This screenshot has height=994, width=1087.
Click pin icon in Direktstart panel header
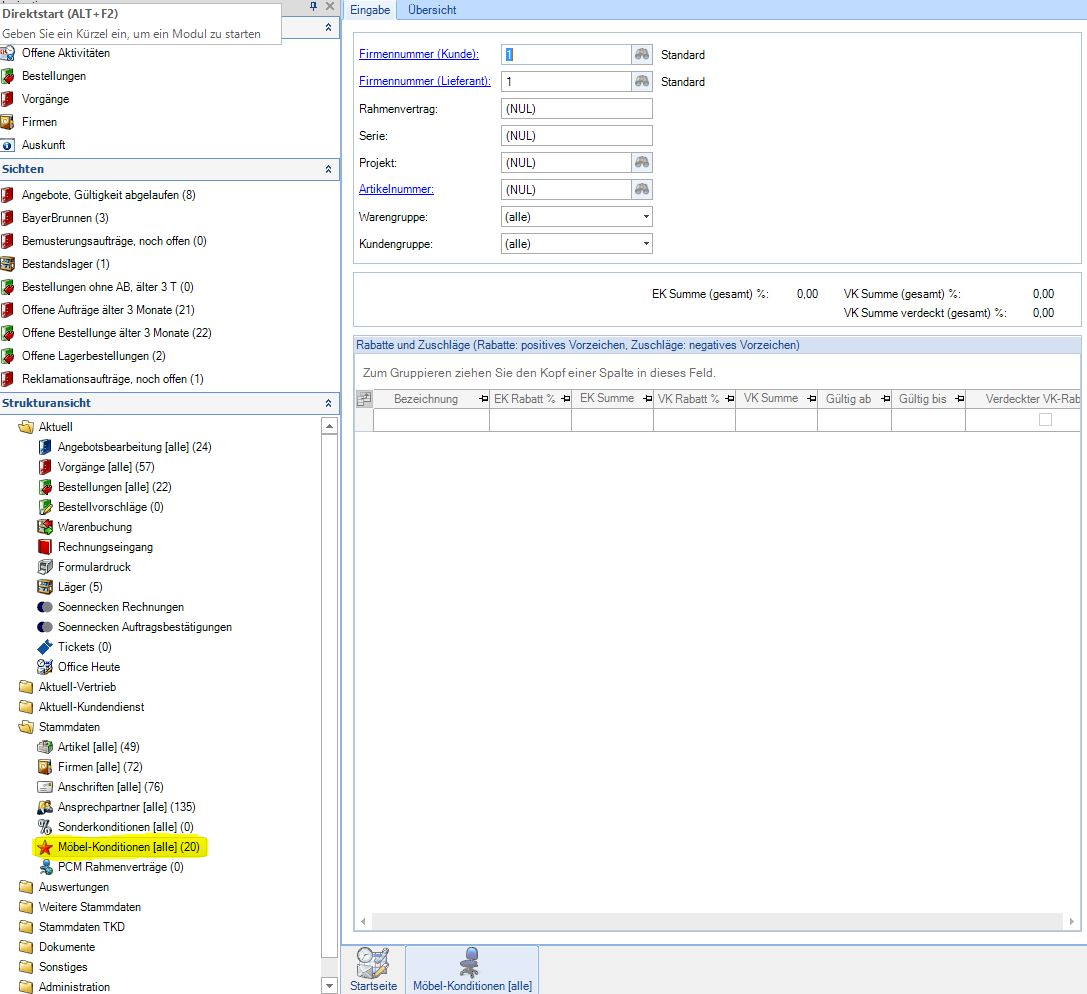[313, 6]
